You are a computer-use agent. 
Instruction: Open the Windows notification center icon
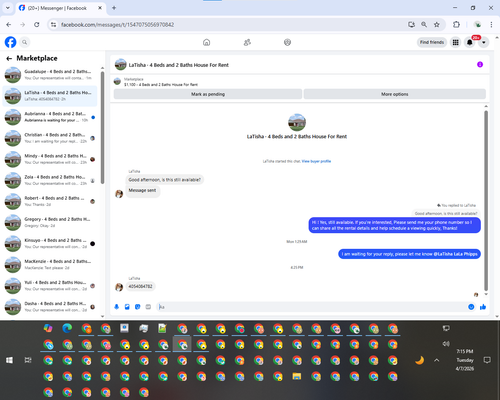click(487, 360)
